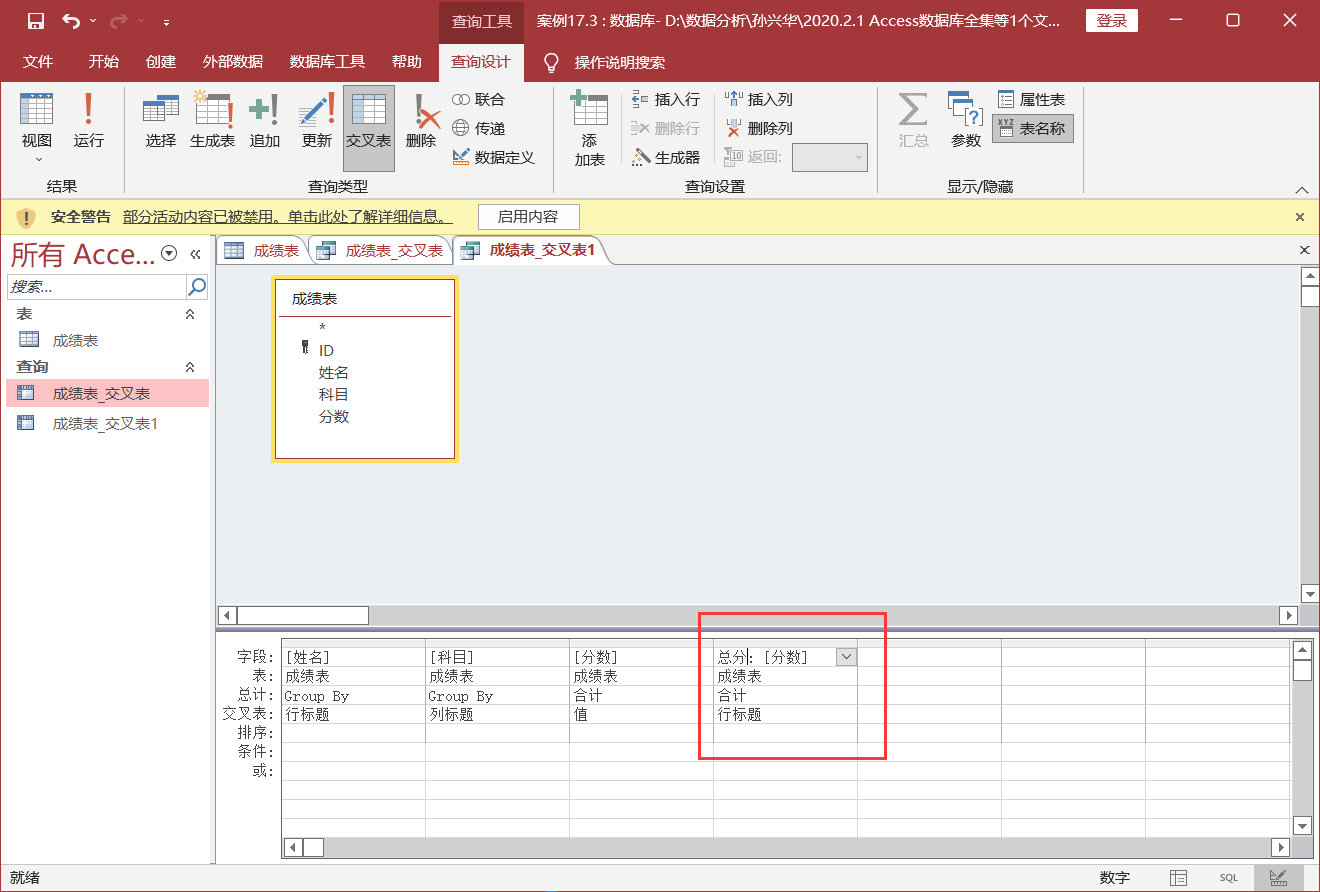Open the 总分: [分数] field dropdown arrow
This screenshot has width=1320, height=892.
tap(846, 657)
